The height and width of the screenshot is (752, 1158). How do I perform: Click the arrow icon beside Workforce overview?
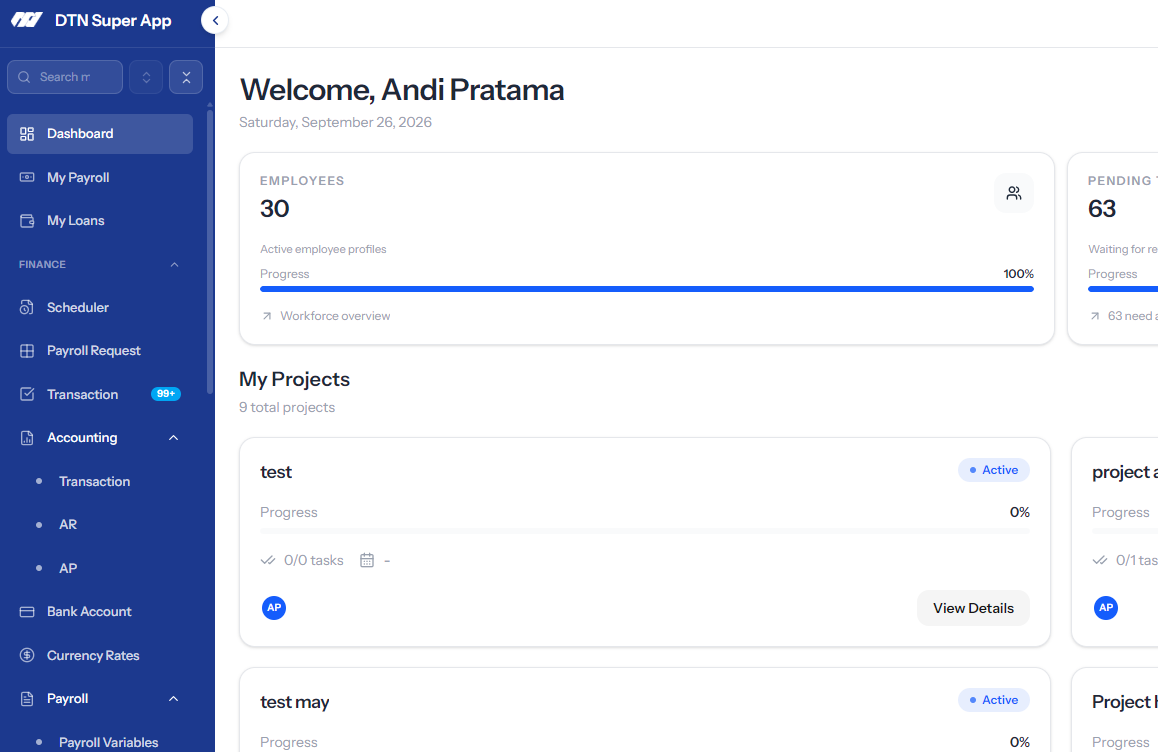pyautogui.click(x=267, y=316)
